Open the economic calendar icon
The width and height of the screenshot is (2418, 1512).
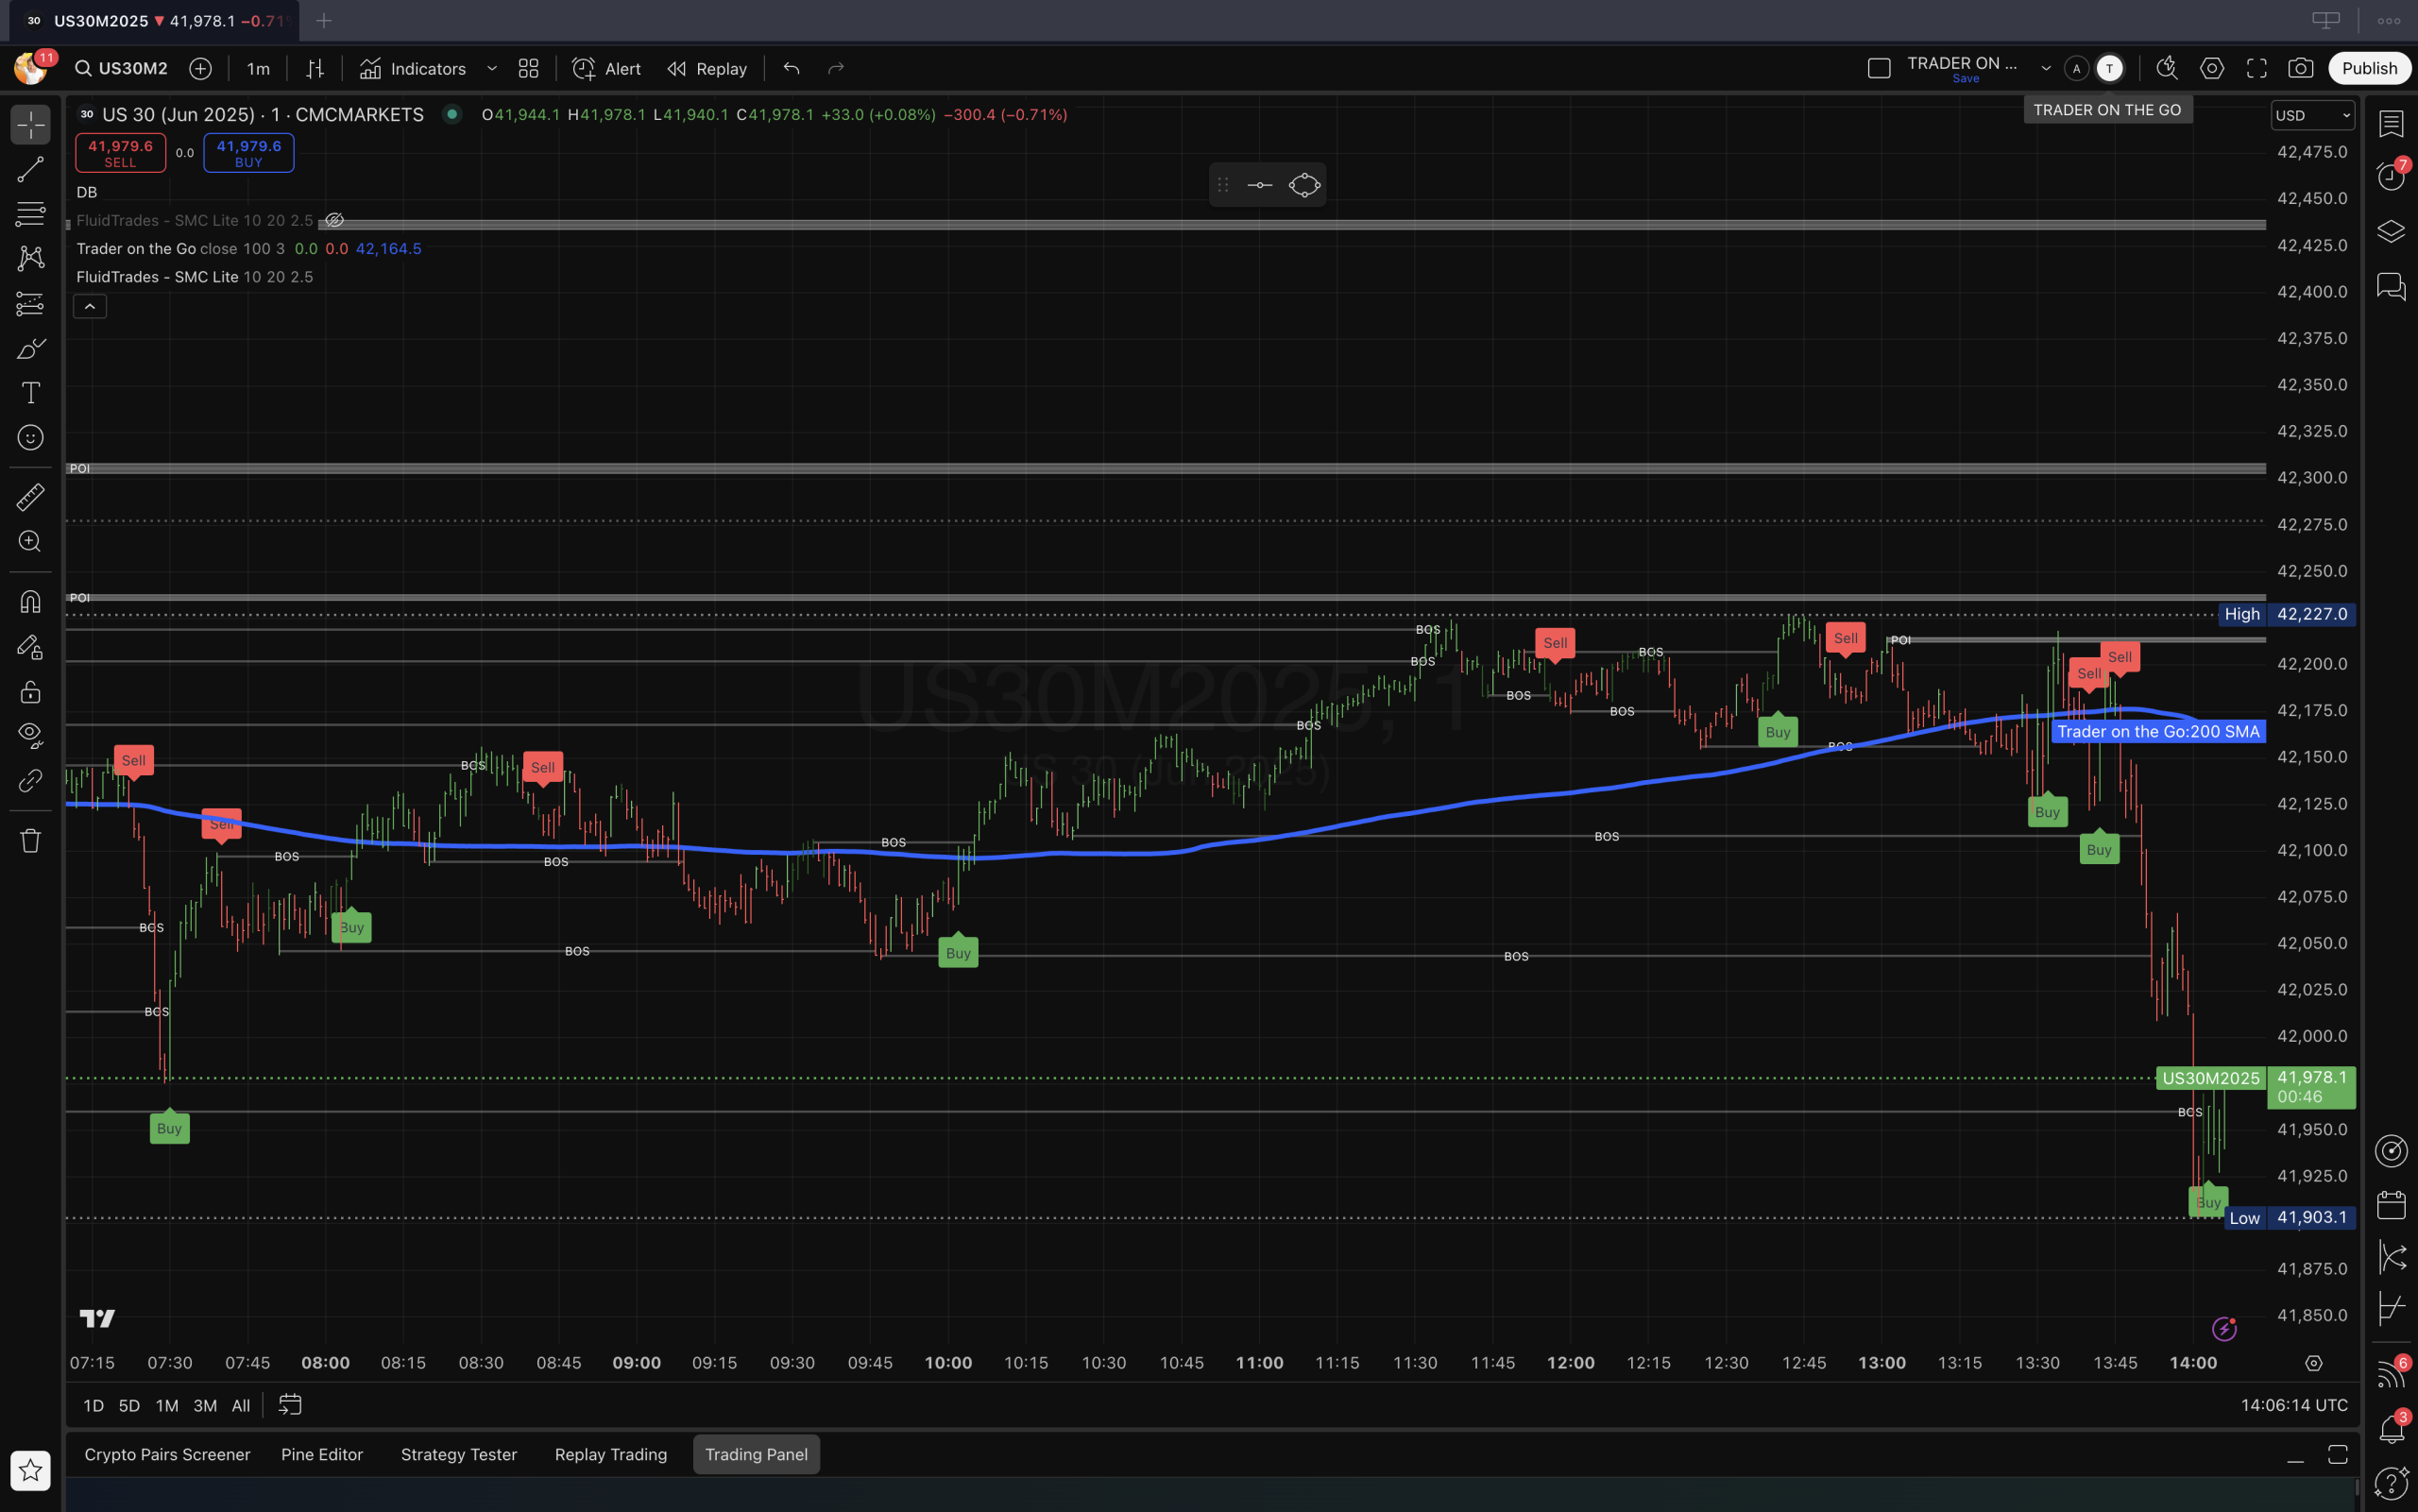tap(2391, 1204)
